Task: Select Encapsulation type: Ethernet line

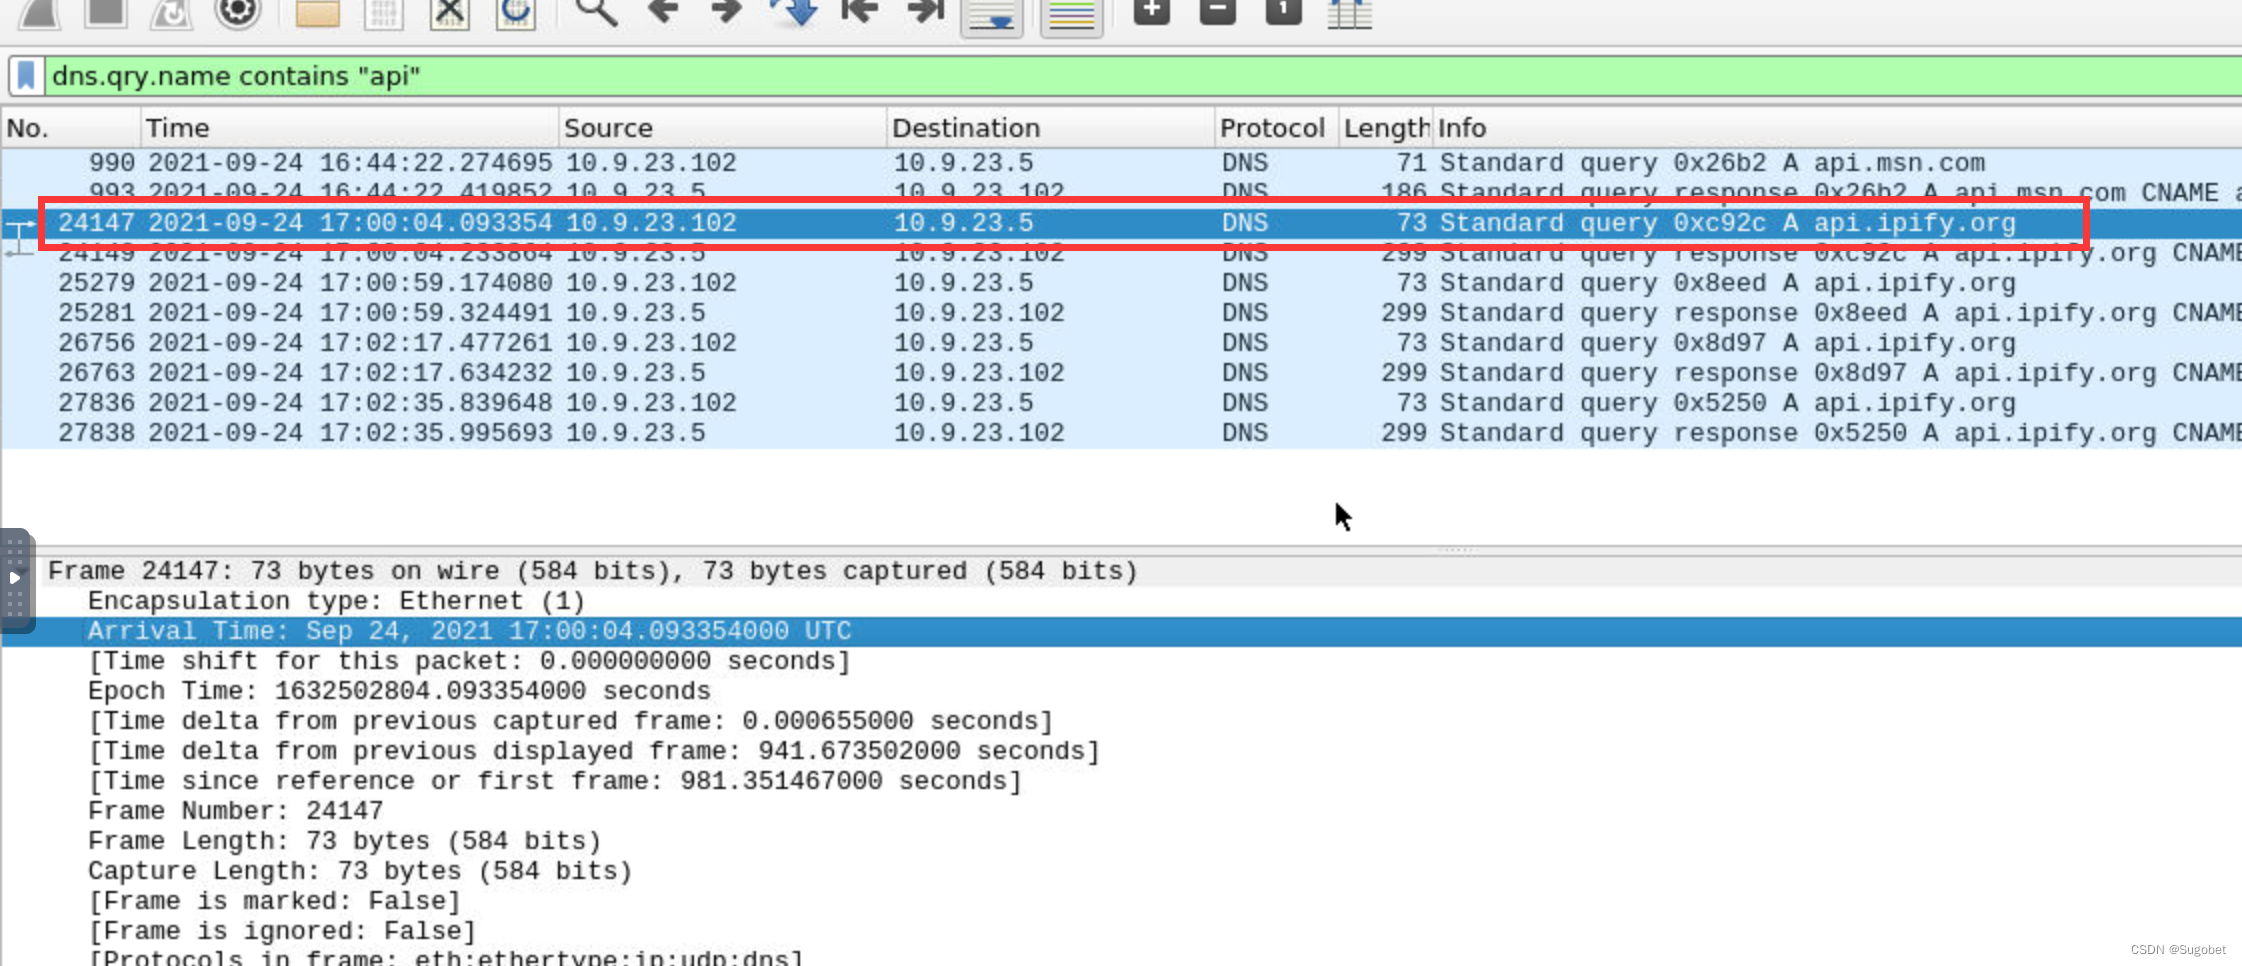Action: click(x=1121, y=601)
